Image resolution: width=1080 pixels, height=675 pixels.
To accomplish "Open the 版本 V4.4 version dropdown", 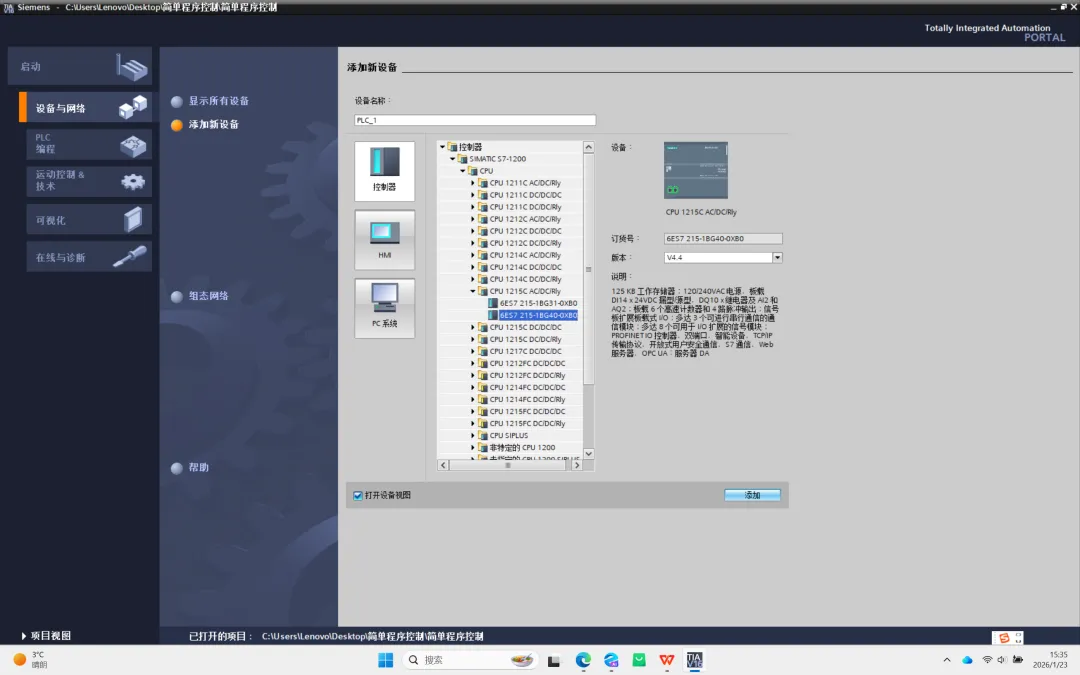I will pos(777,258).
